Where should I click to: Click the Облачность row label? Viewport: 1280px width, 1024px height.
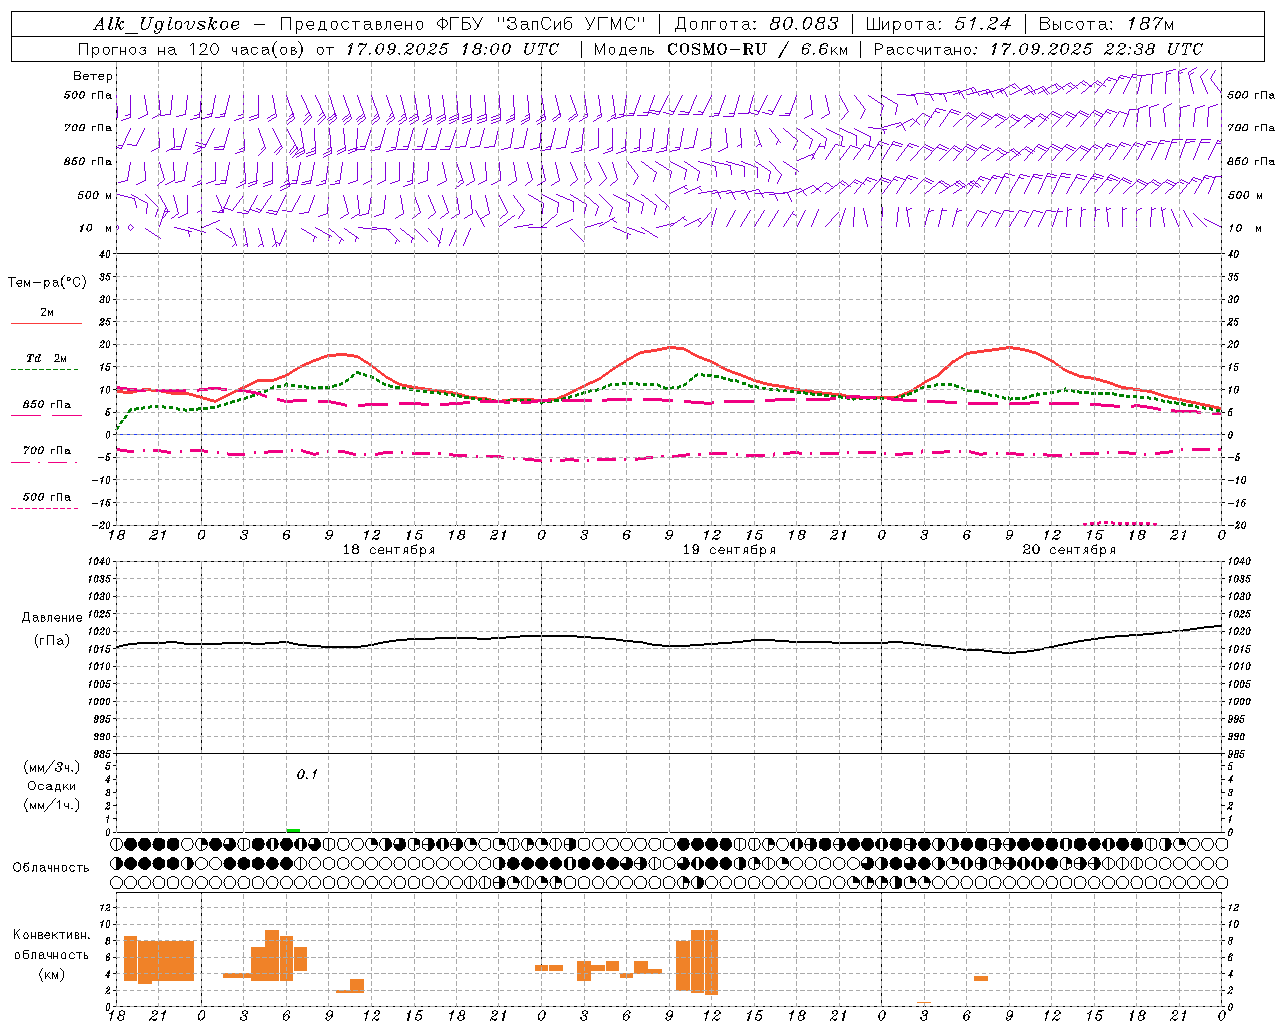(51, 868)
